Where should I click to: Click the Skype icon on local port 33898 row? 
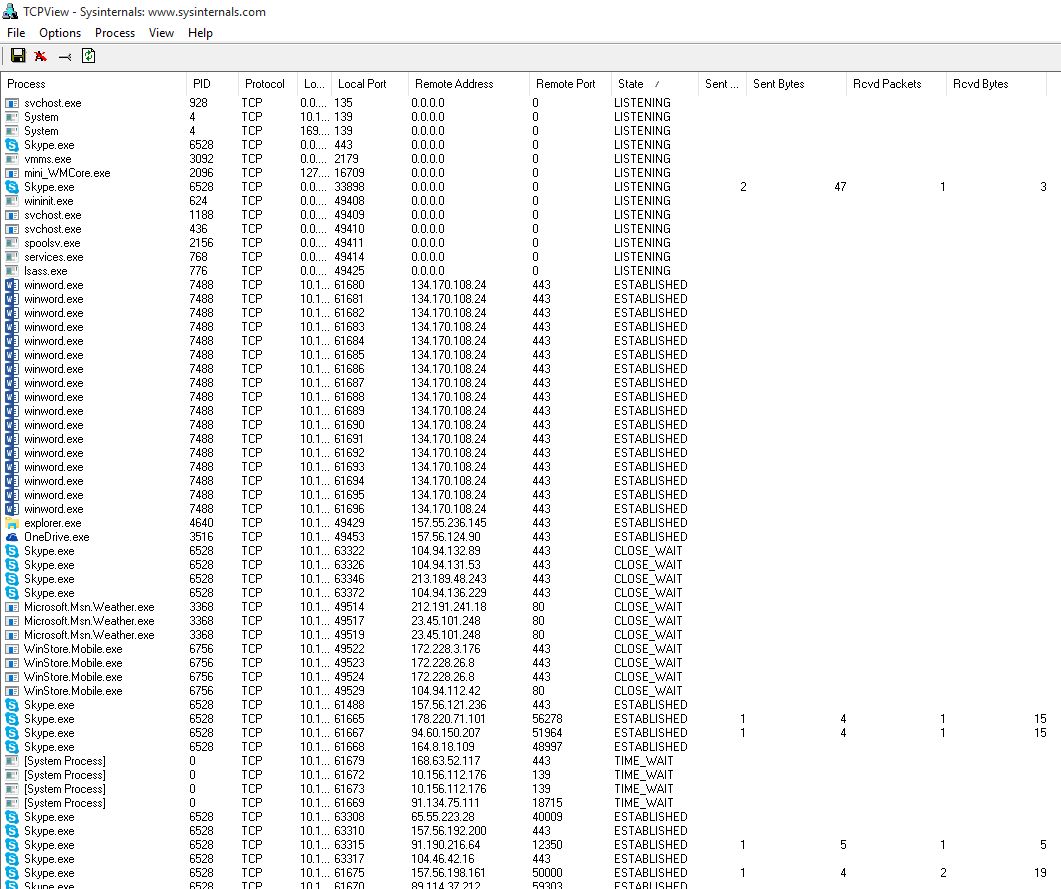coord(12,187)
